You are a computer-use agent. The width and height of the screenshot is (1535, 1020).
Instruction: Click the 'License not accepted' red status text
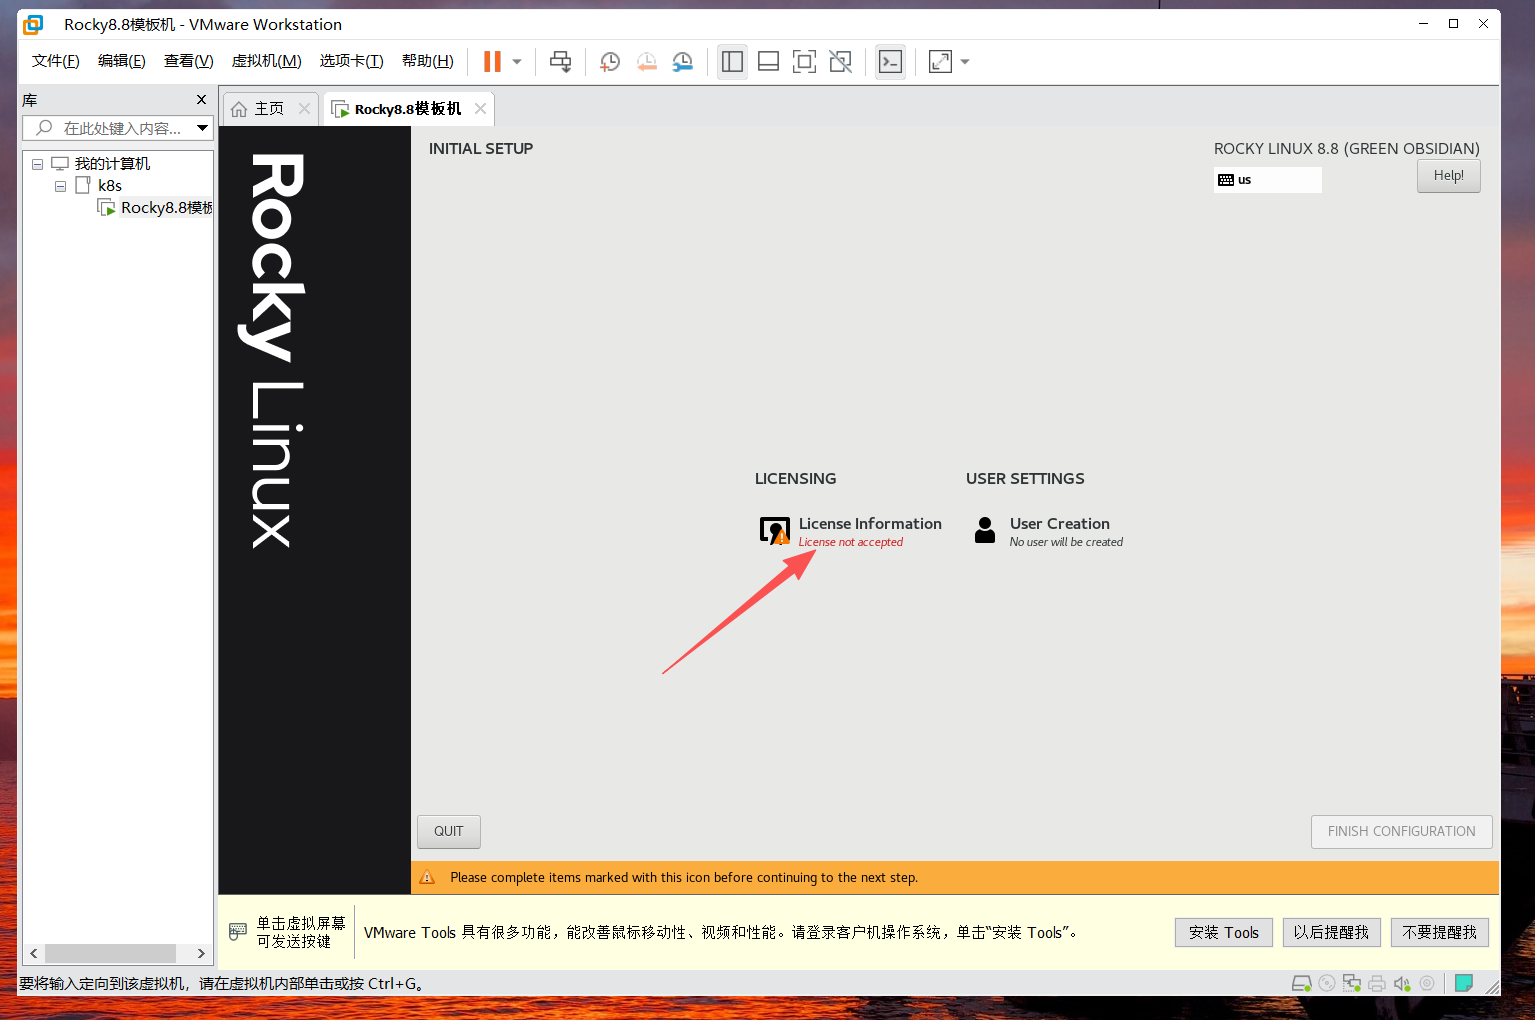point(850,542)
